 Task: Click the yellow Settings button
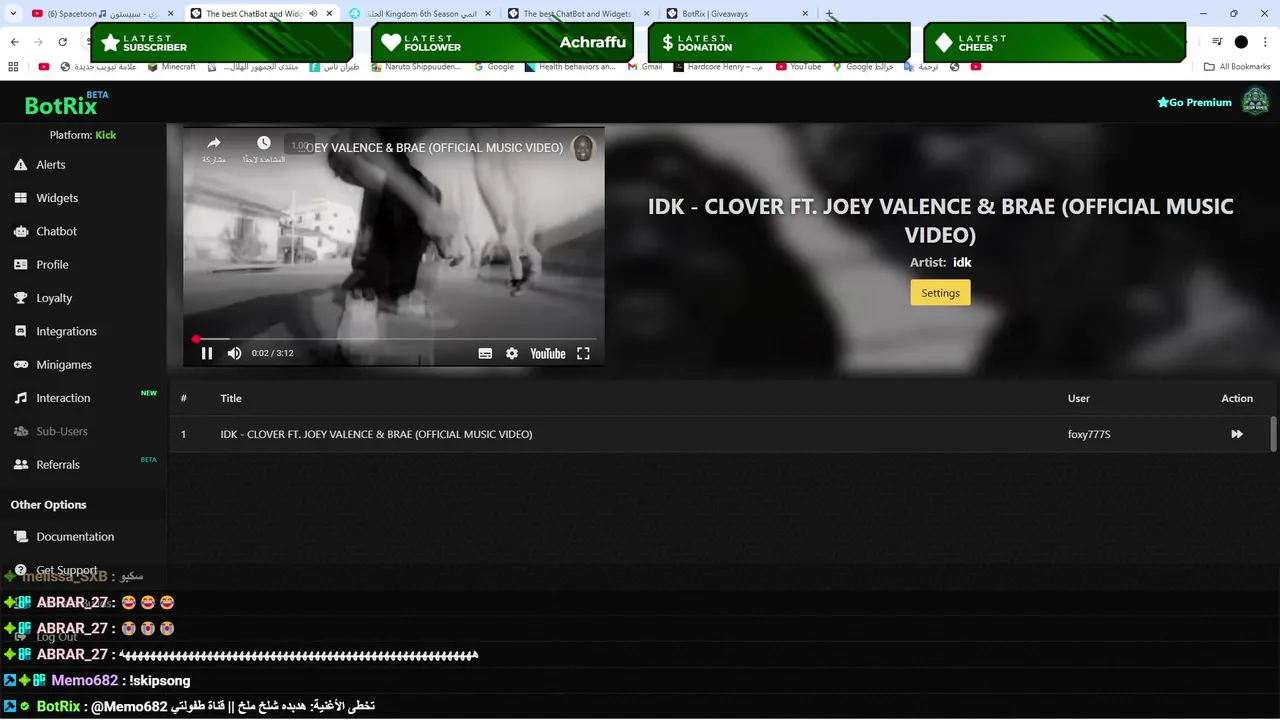pos(940,293)
